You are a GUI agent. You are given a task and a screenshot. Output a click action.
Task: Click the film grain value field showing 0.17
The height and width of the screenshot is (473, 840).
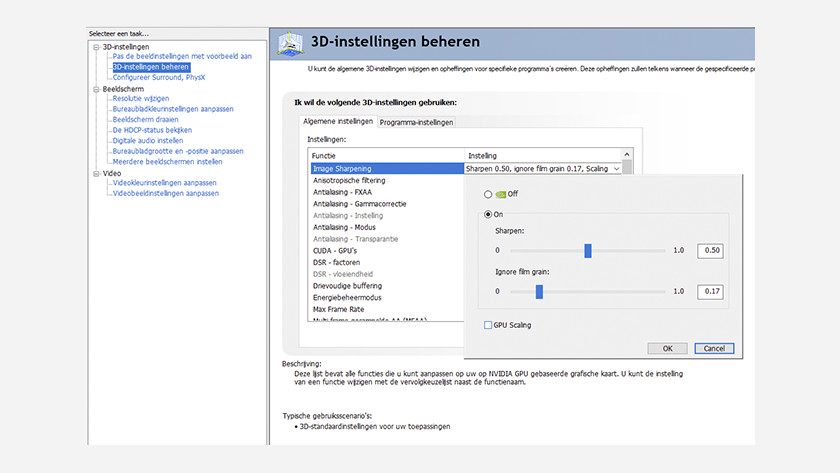[x=710, y=291]
